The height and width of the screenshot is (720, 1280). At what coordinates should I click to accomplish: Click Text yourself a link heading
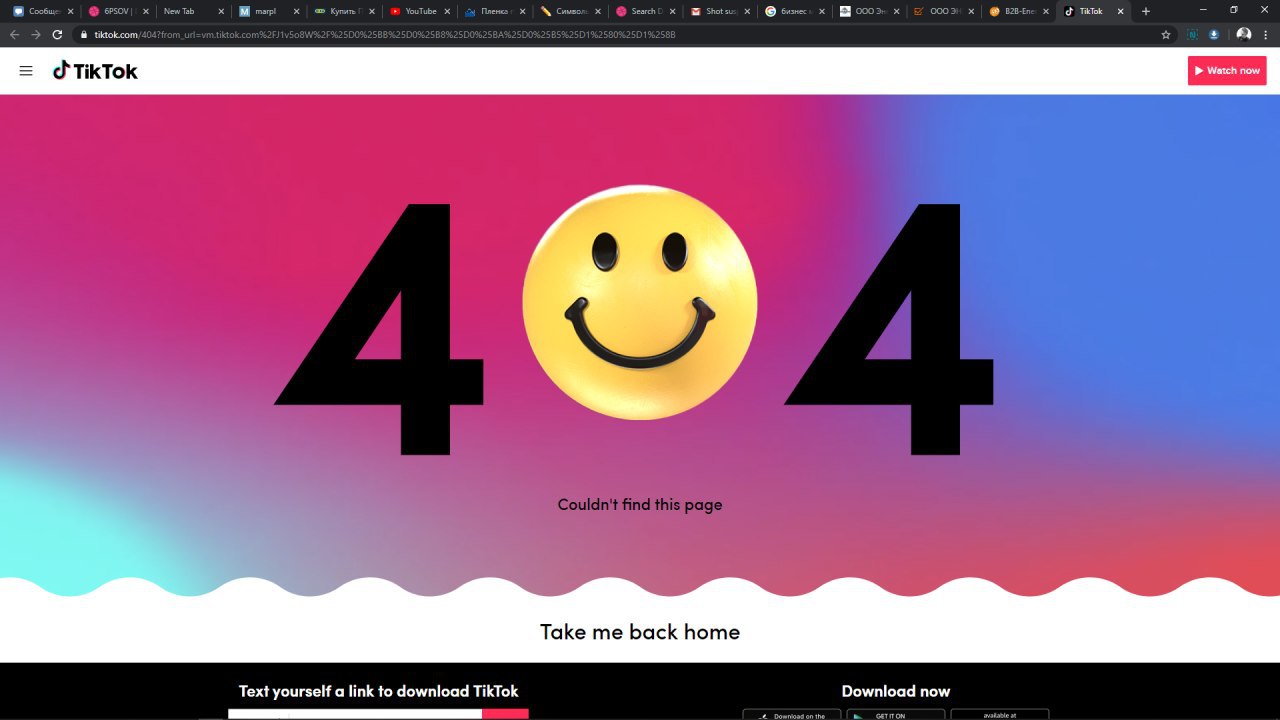pyautogui.click(x=379, y=691)
